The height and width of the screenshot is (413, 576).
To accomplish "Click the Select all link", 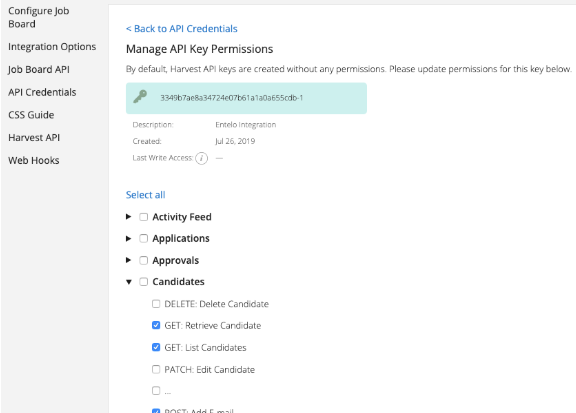I will coord(145,195).
